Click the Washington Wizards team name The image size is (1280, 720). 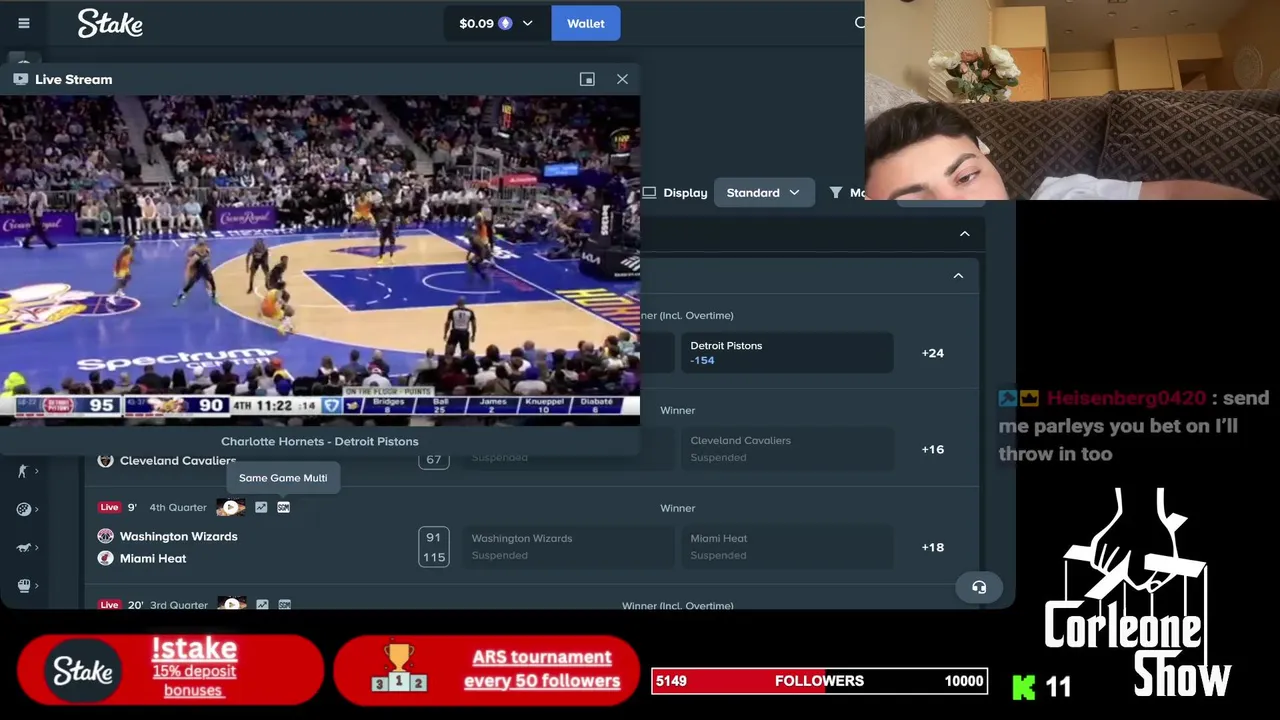pyautogui.click(x=179, y=537)
